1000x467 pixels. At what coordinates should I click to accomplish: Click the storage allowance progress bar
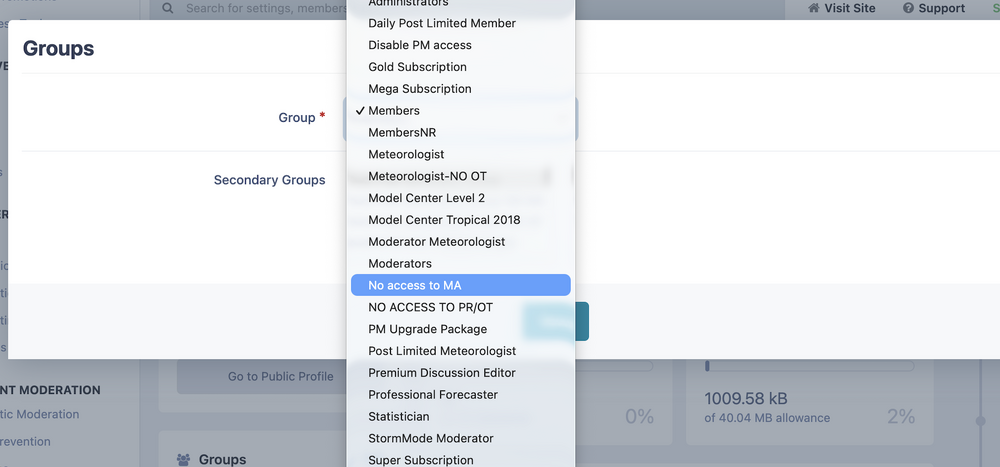[810, 366]
